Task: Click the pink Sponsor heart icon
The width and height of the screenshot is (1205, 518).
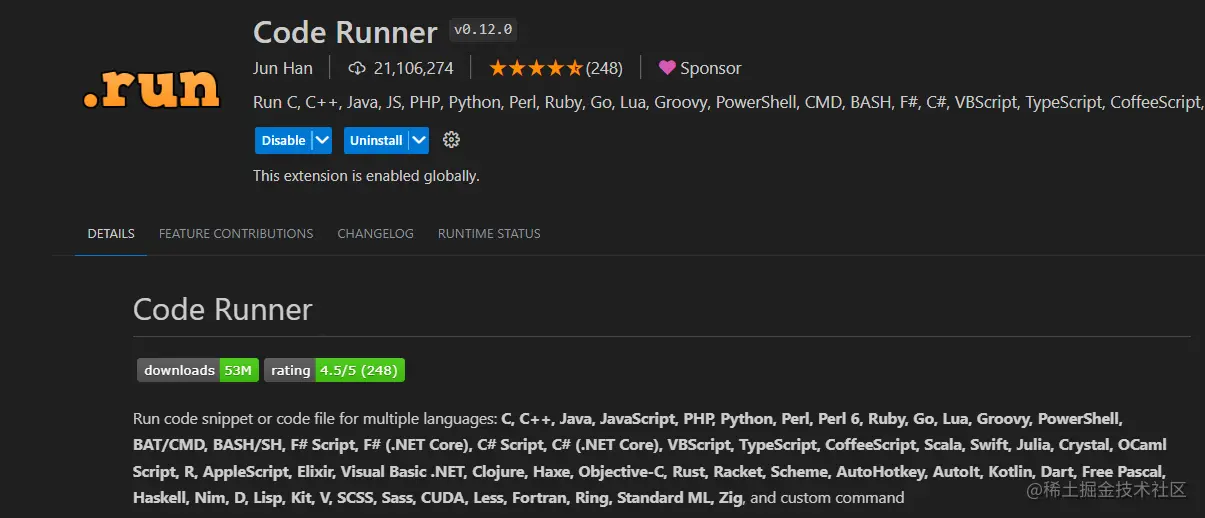Action: click(667, 68)
